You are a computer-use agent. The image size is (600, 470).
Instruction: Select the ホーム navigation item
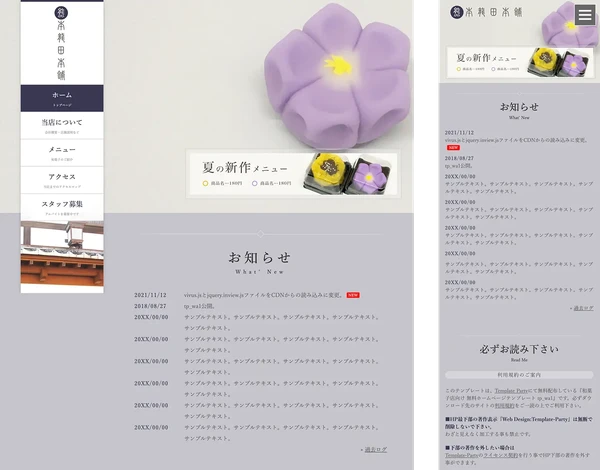coord(62,98)
